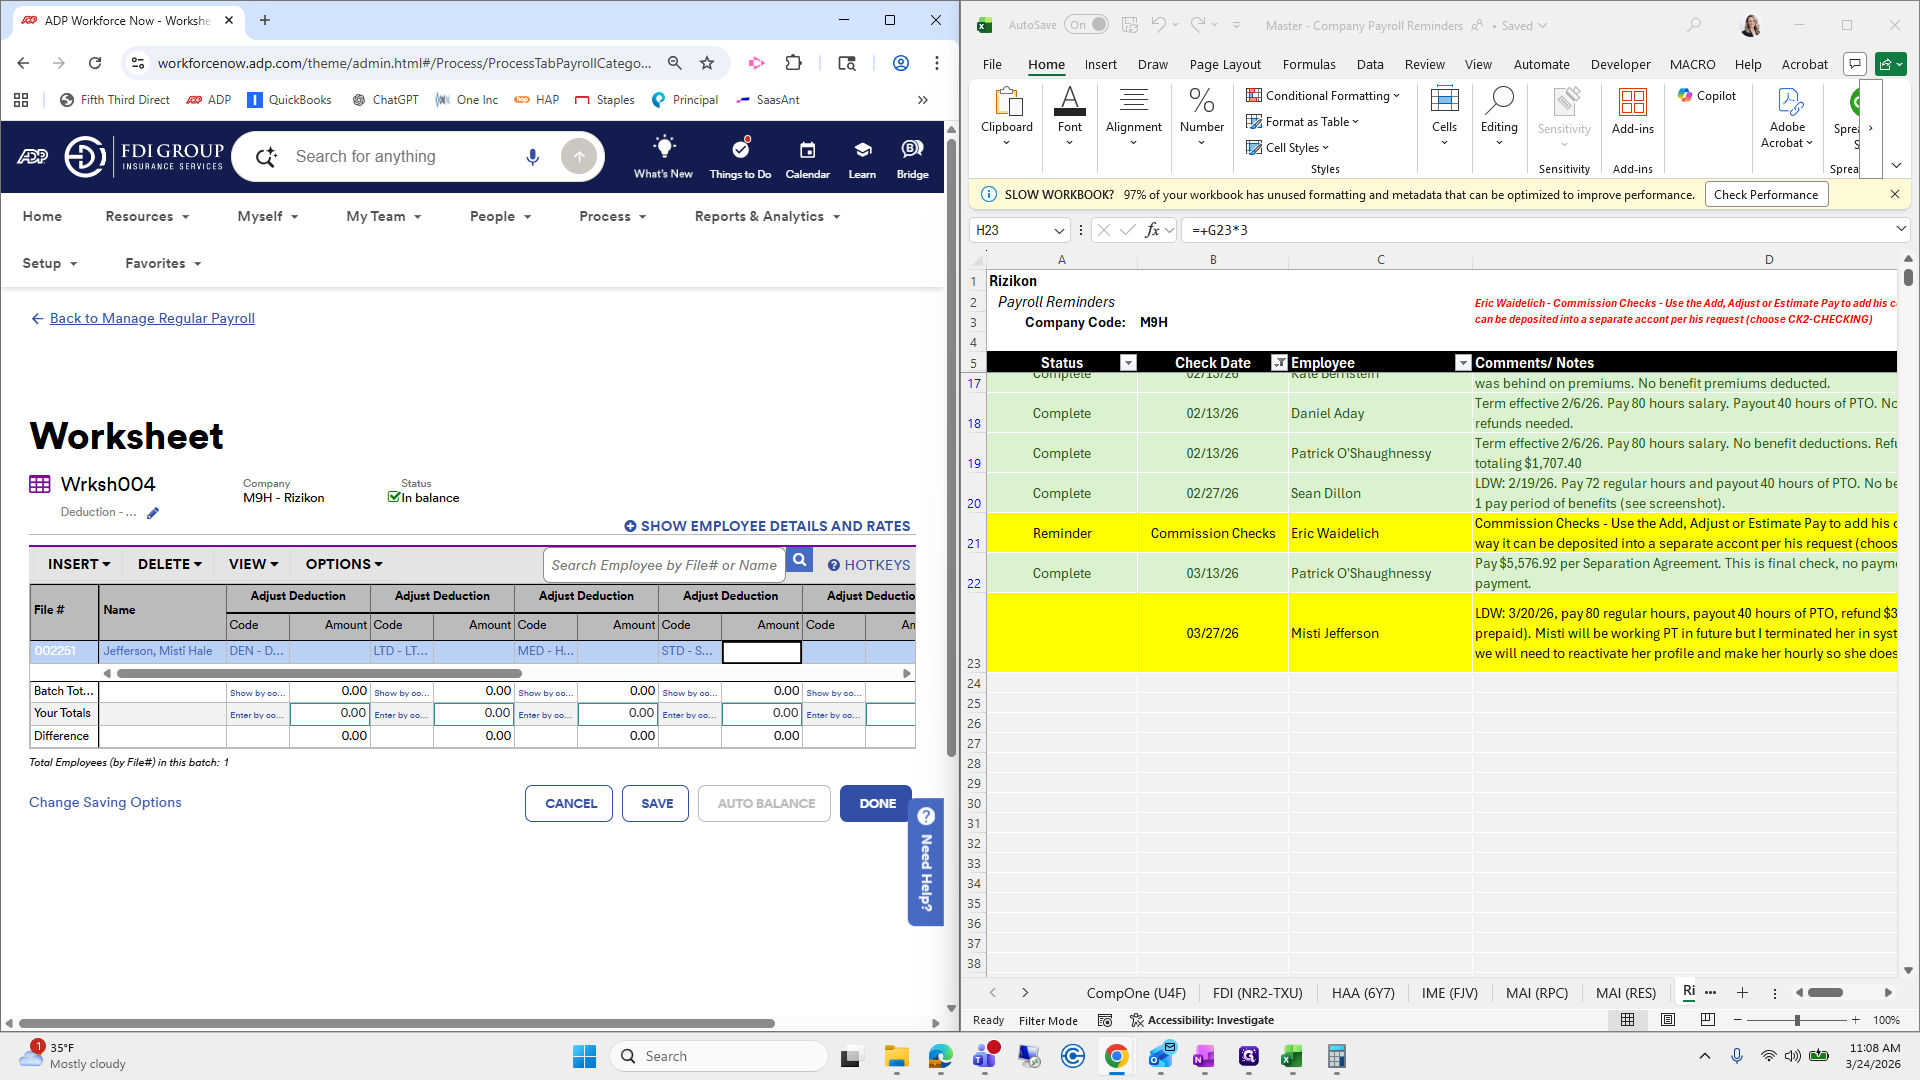Open the Need Help question icon
The image size is (1920, 1080).
[x=926, y=816]
